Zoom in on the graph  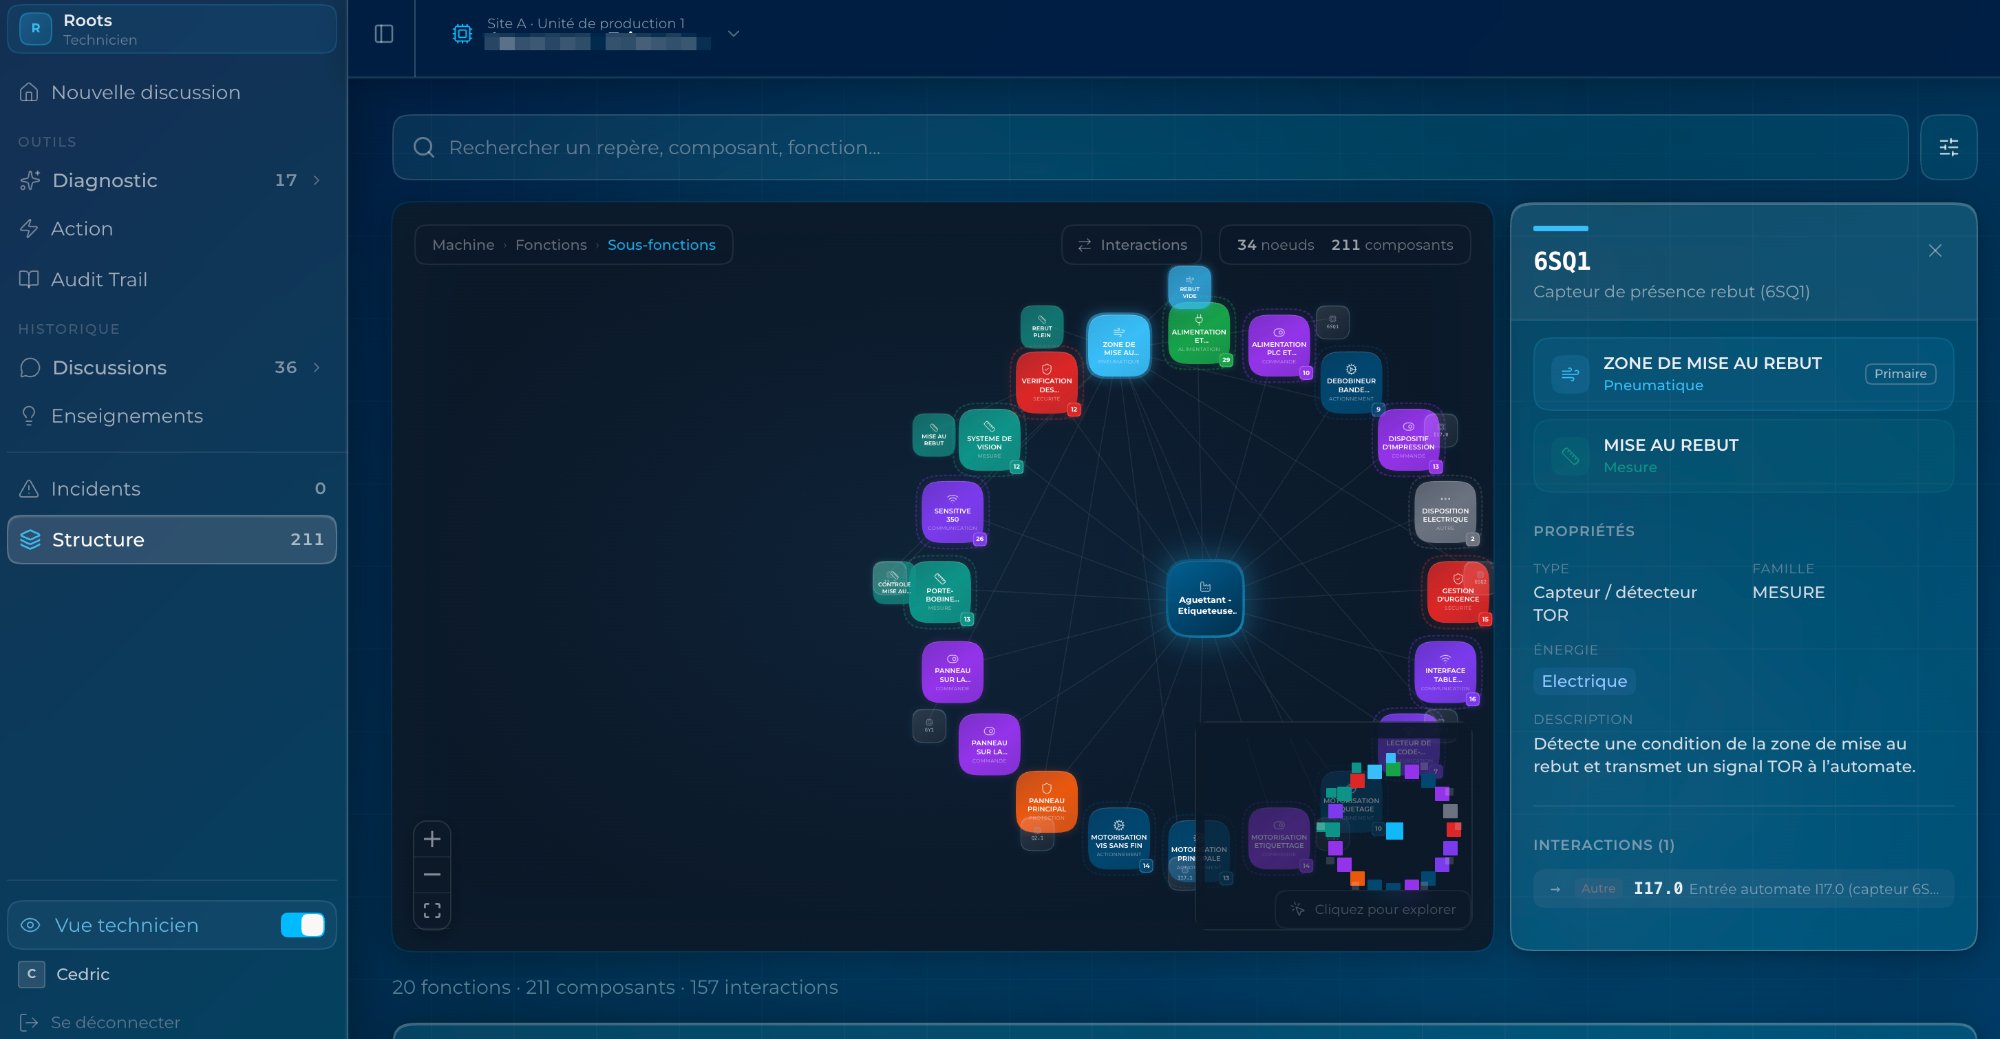click(x=432, y=839)
